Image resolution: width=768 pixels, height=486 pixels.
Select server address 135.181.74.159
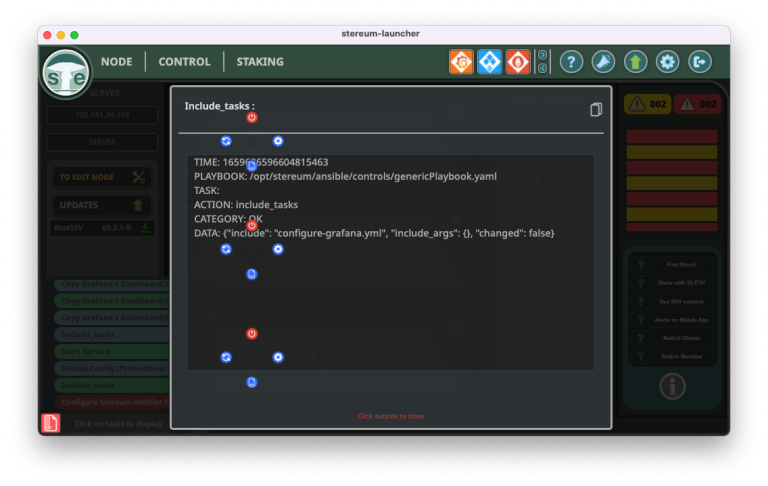click(x=102, y=115)
